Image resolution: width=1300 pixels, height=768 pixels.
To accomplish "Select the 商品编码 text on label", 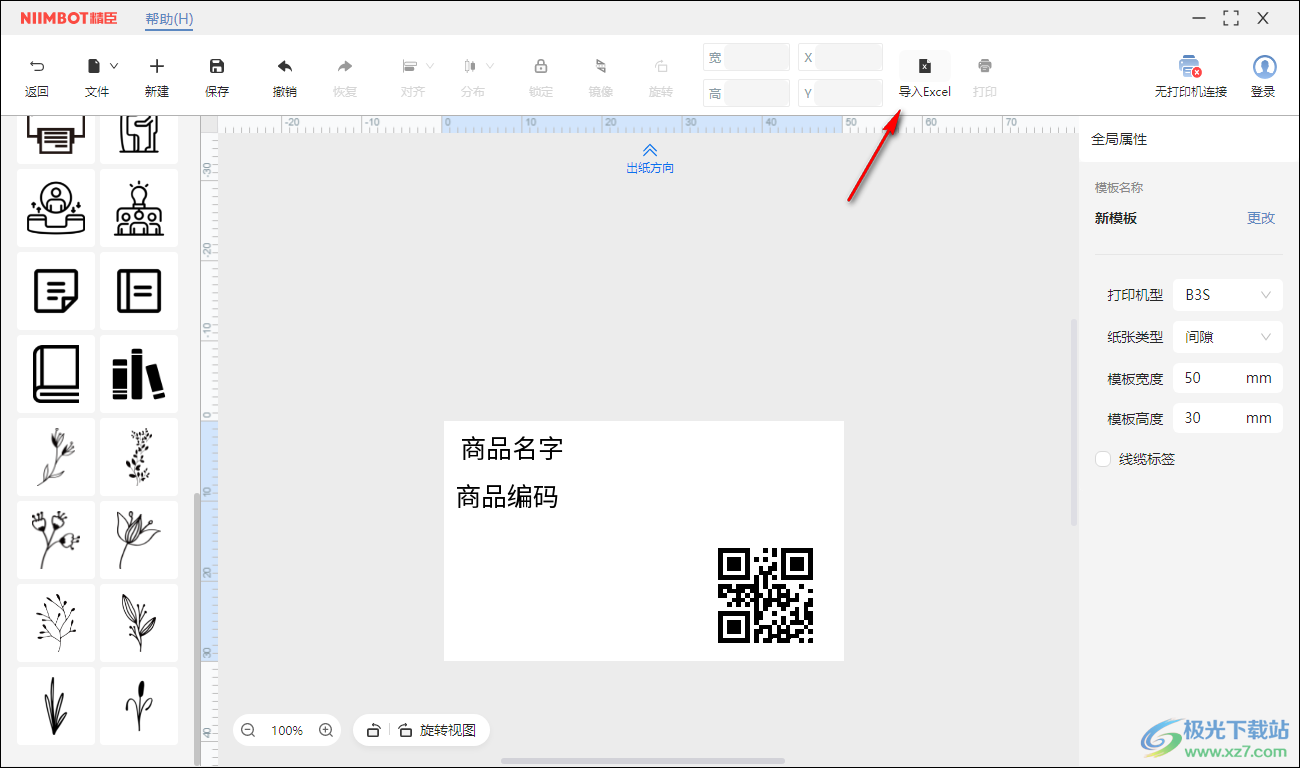I will [507, 497].
